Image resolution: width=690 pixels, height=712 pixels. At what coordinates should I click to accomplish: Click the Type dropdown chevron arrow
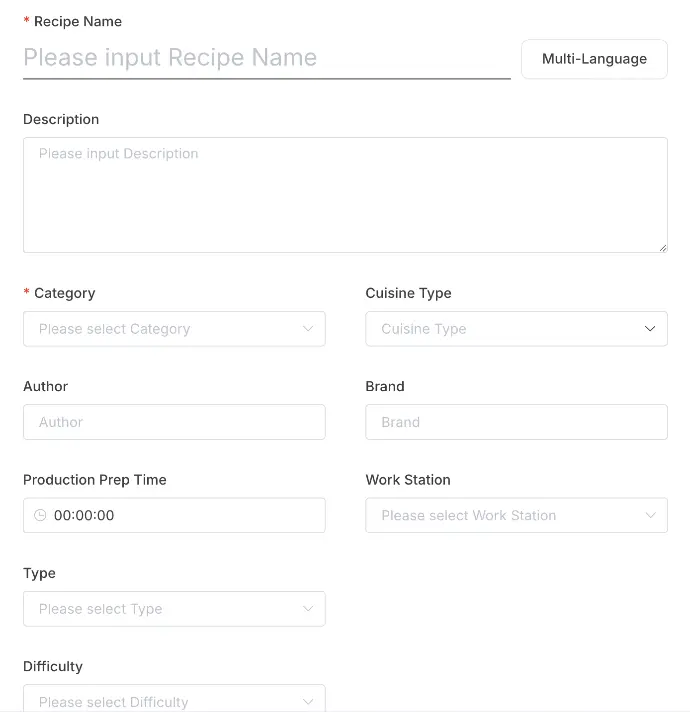308,609
